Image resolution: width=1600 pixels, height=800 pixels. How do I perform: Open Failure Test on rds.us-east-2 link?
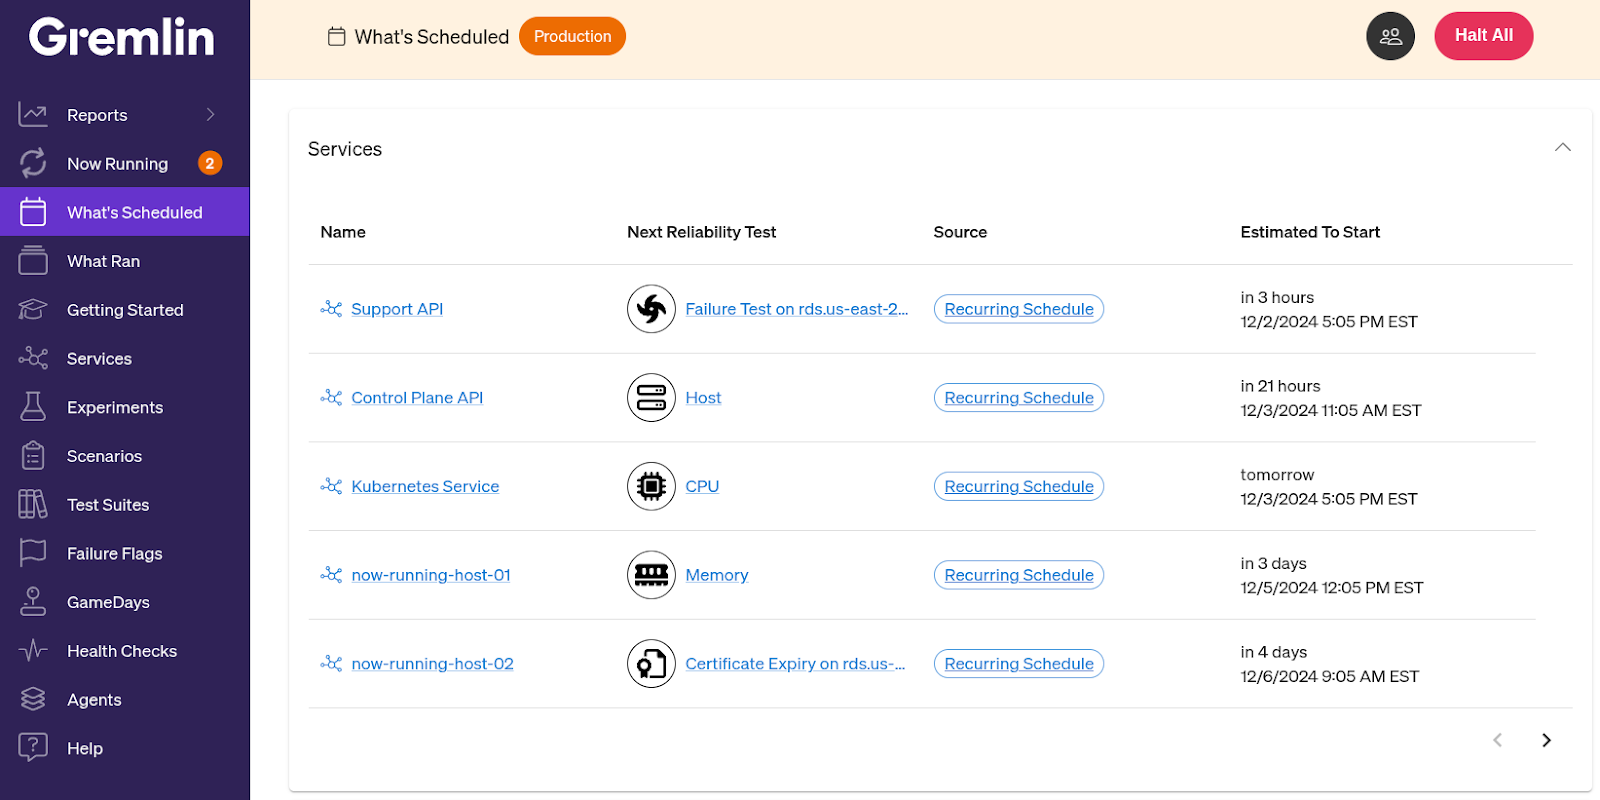pyautogui.click(x=797, y=309)
